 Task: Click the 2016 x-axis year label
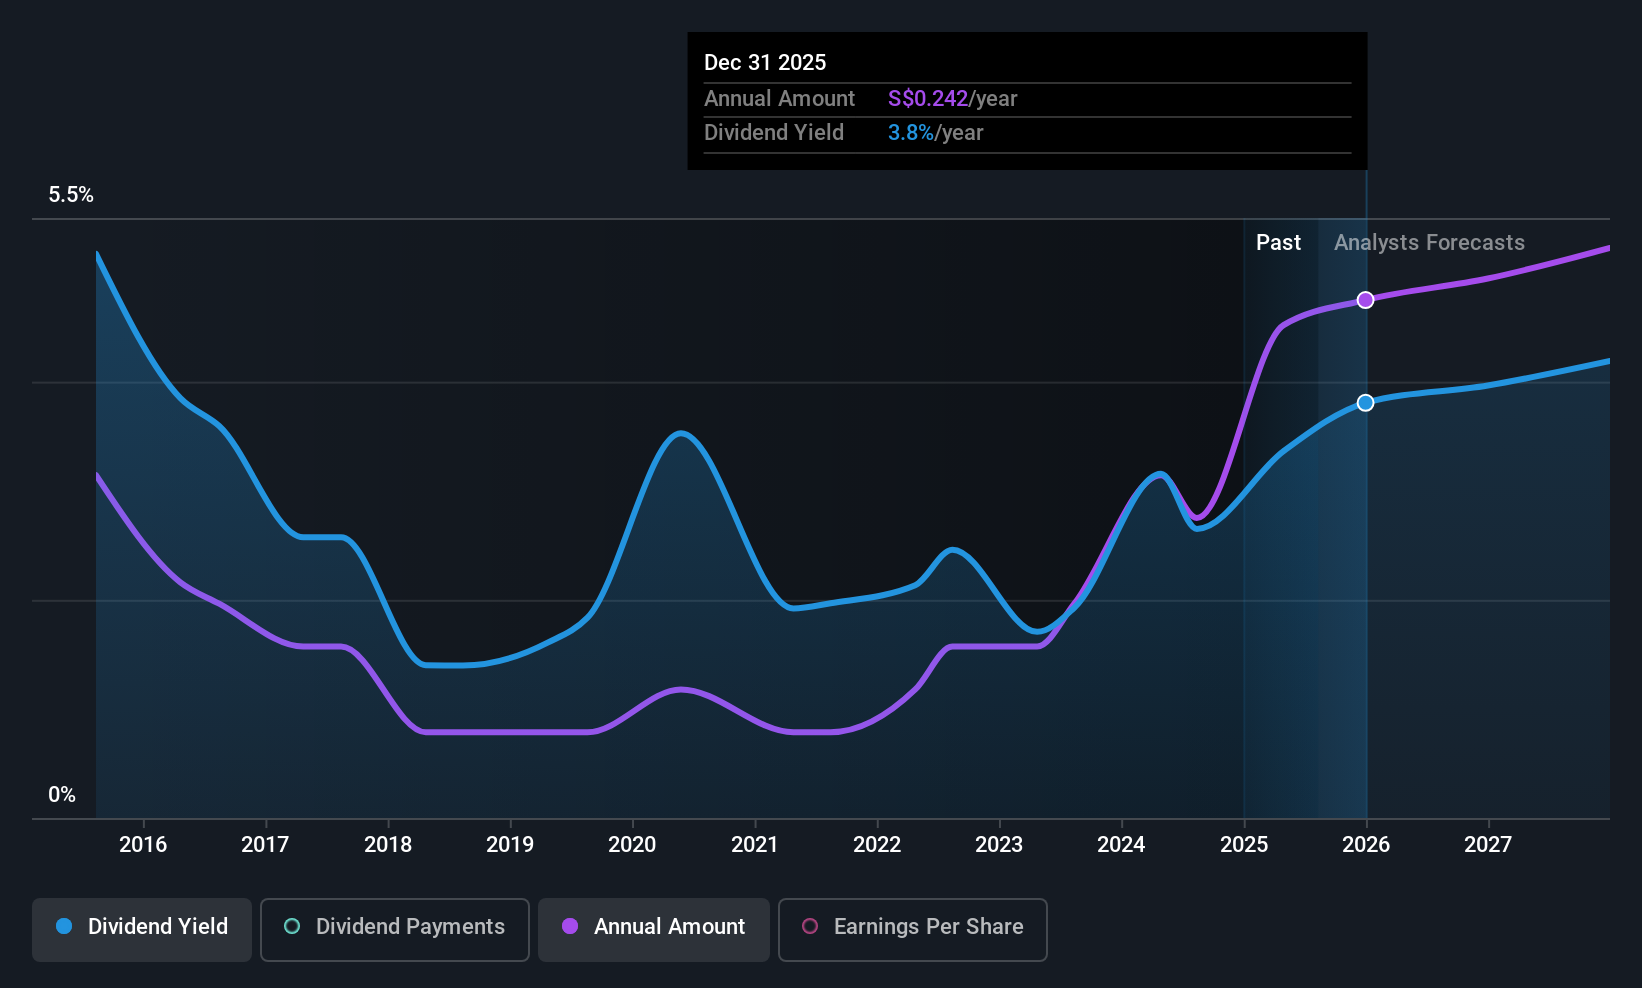(x=143, y=845)
